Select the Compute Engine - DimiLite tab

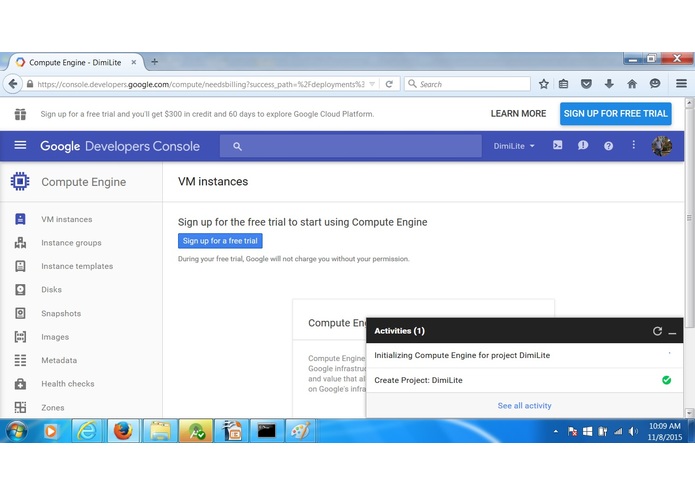coord(75,62)
